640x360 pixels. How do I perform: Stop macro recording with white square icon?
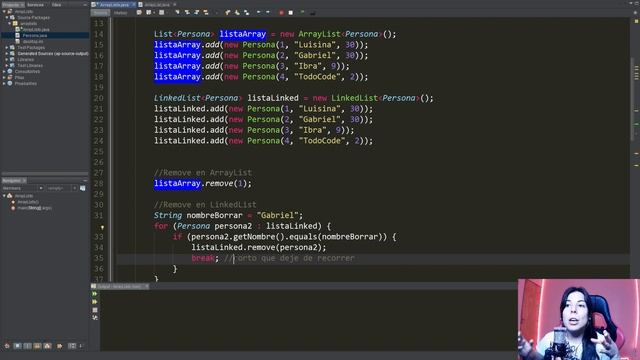point(291,13)
